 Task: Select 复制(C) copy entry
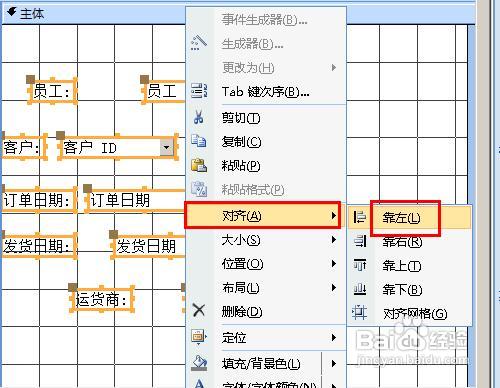(x=266, y=142)
